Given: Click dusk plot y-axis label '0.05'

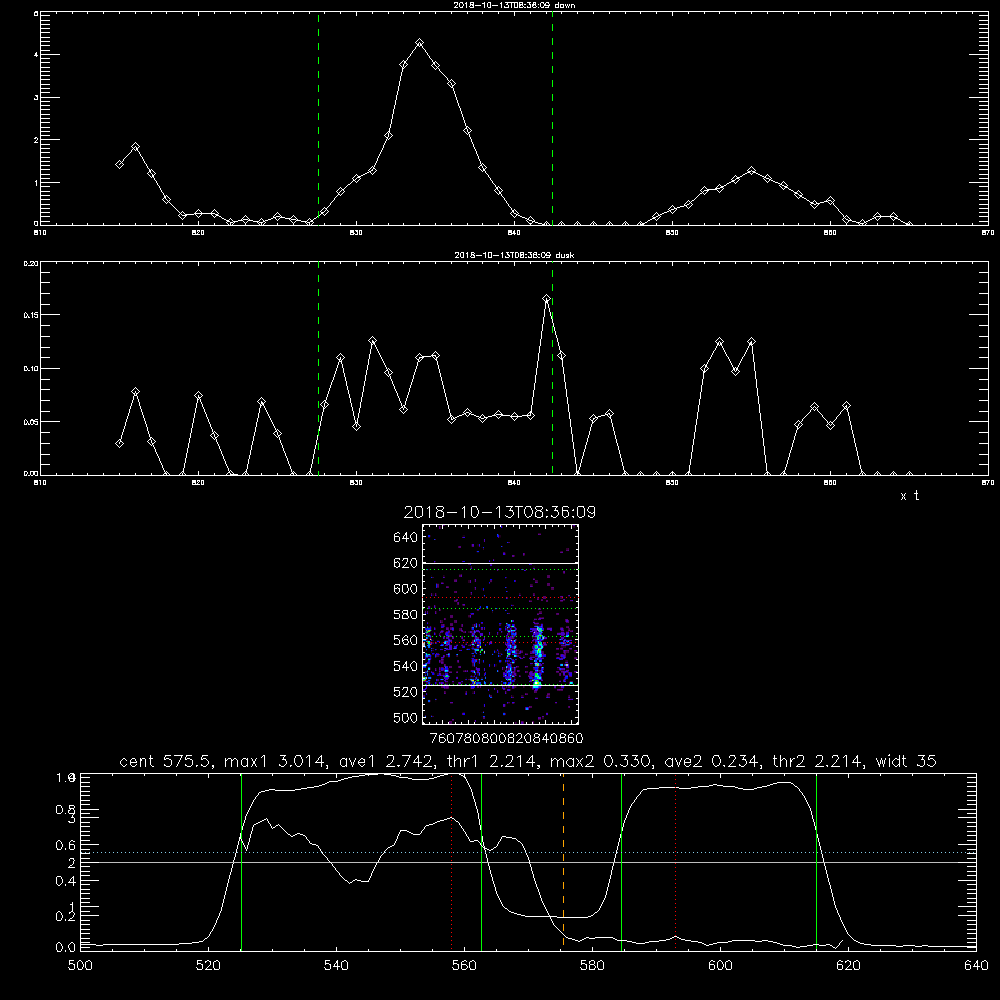Looking at the screenshot, I should click(x=31, y=422).
